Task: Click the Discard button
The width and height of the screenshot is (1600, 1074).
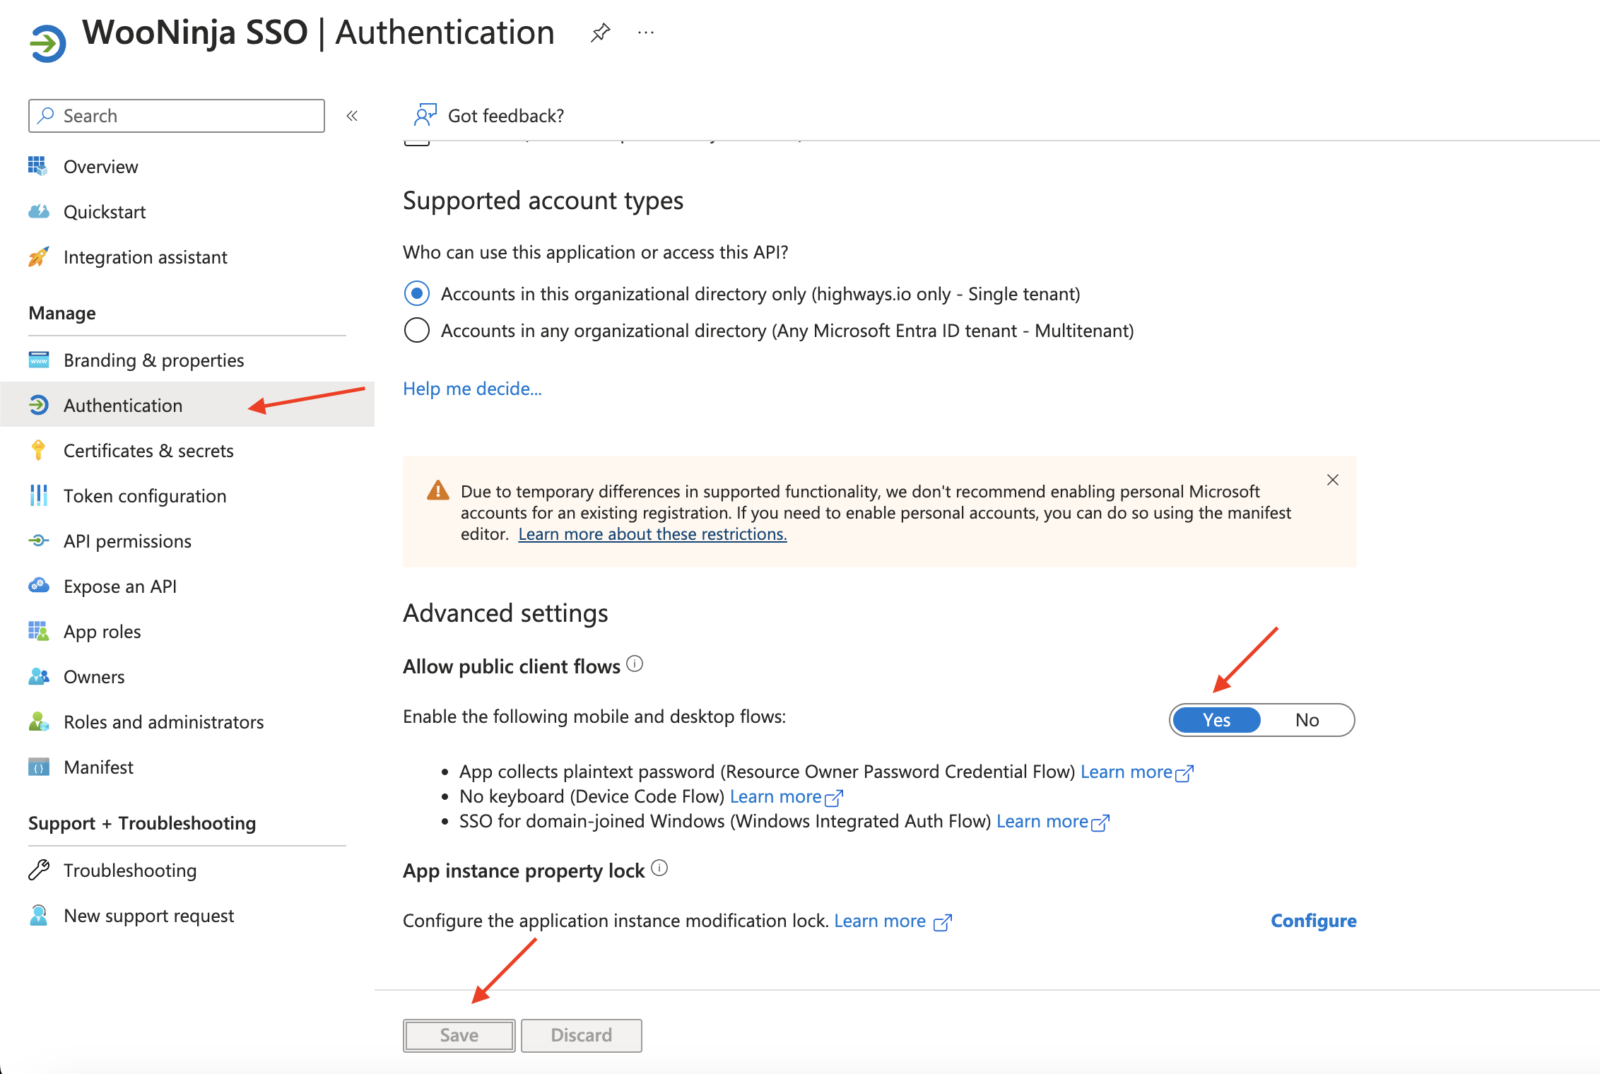Action: (581, 1035)
